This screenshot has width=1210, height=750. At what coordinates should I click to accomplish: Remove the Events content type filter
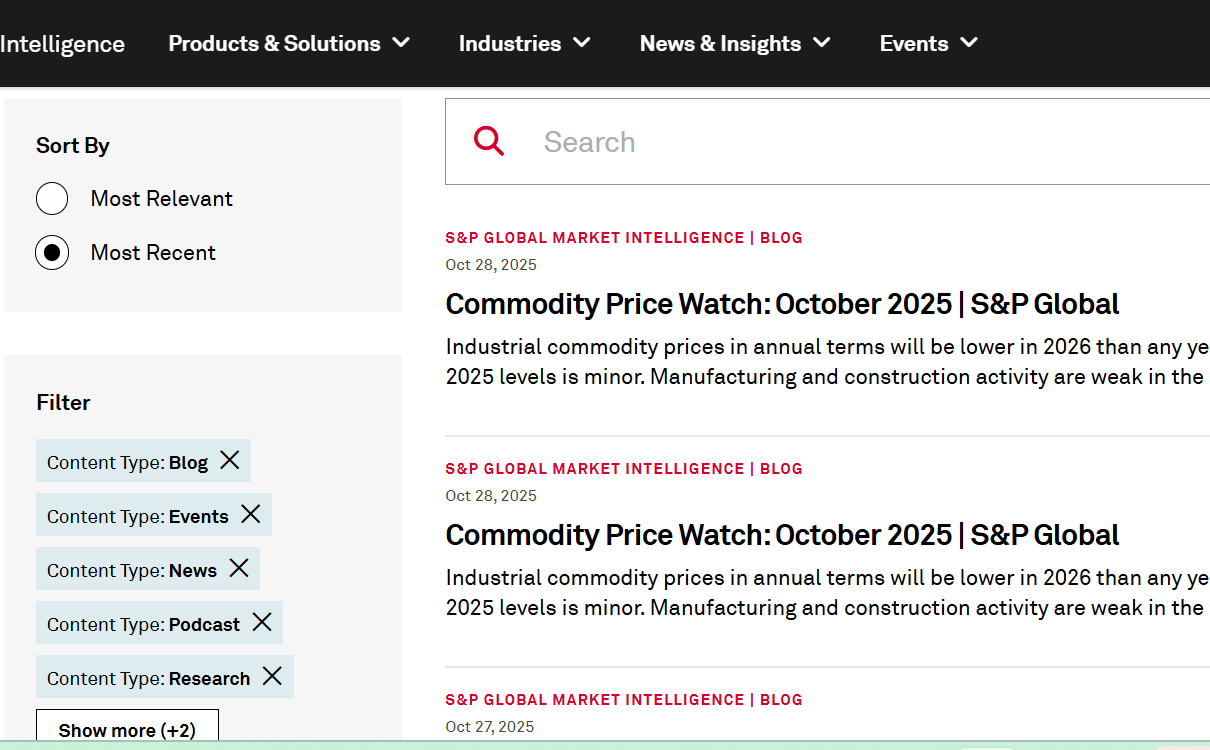251,514
